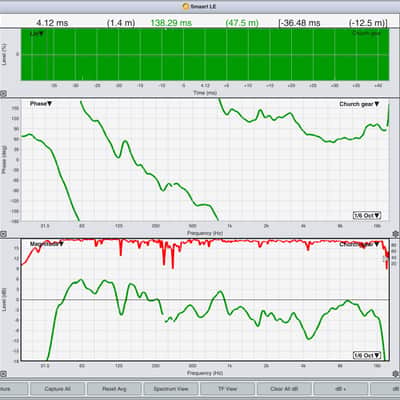Viewport: 400px width, 400px height.
Task: Open magnitude smoothing 1/6 Oct dropdown
Action: click(x=367, y=355)
